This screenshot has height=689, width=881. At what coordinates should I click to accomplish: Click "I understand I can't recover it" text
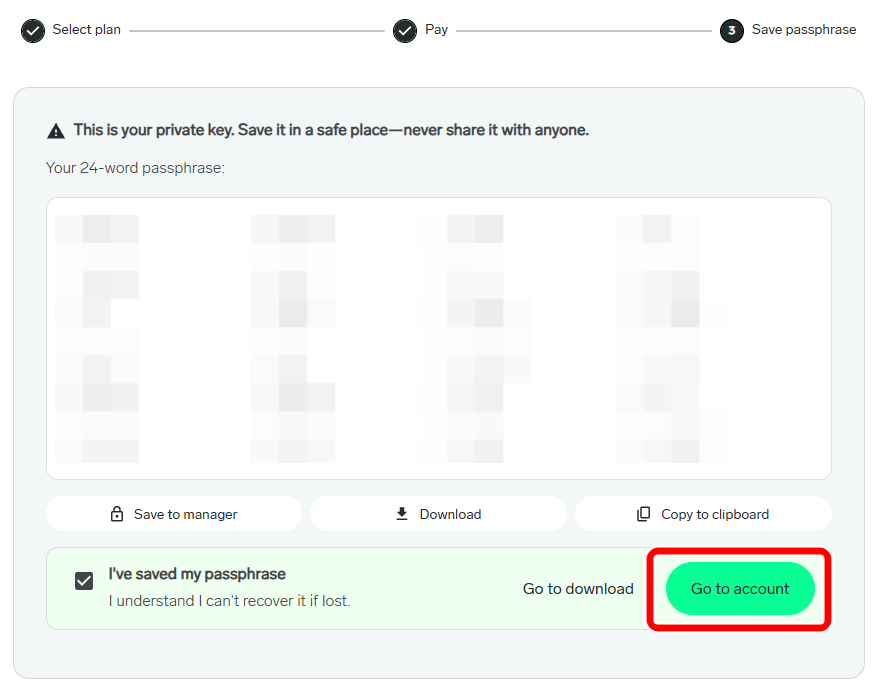coord(229,601)
